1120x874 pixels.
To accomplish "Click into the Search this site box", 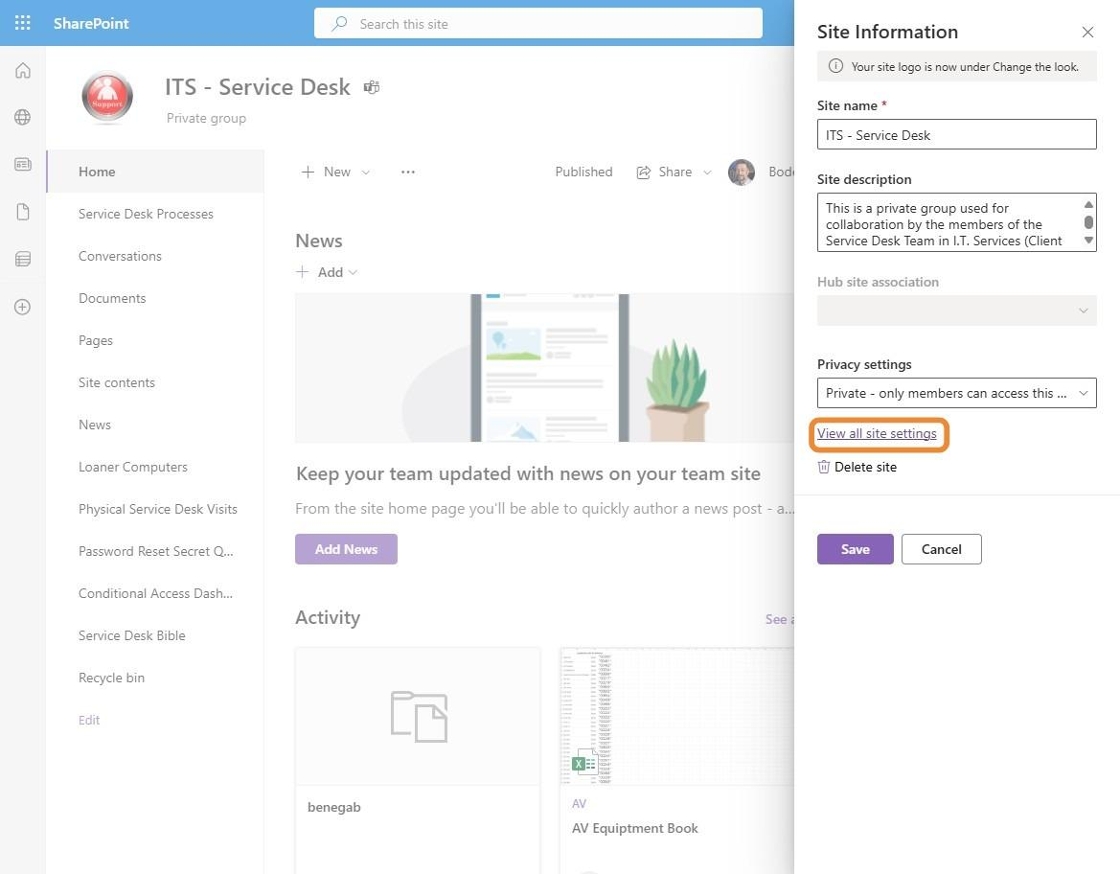I will [538, 24].
